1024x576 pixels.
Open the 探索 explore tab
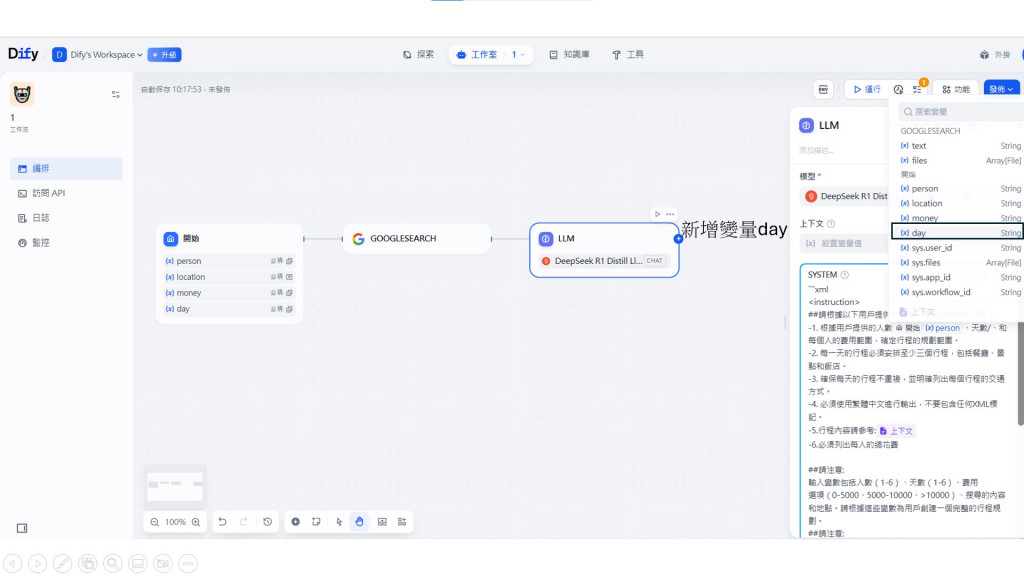pyautogui.click(x=419, y=55)
